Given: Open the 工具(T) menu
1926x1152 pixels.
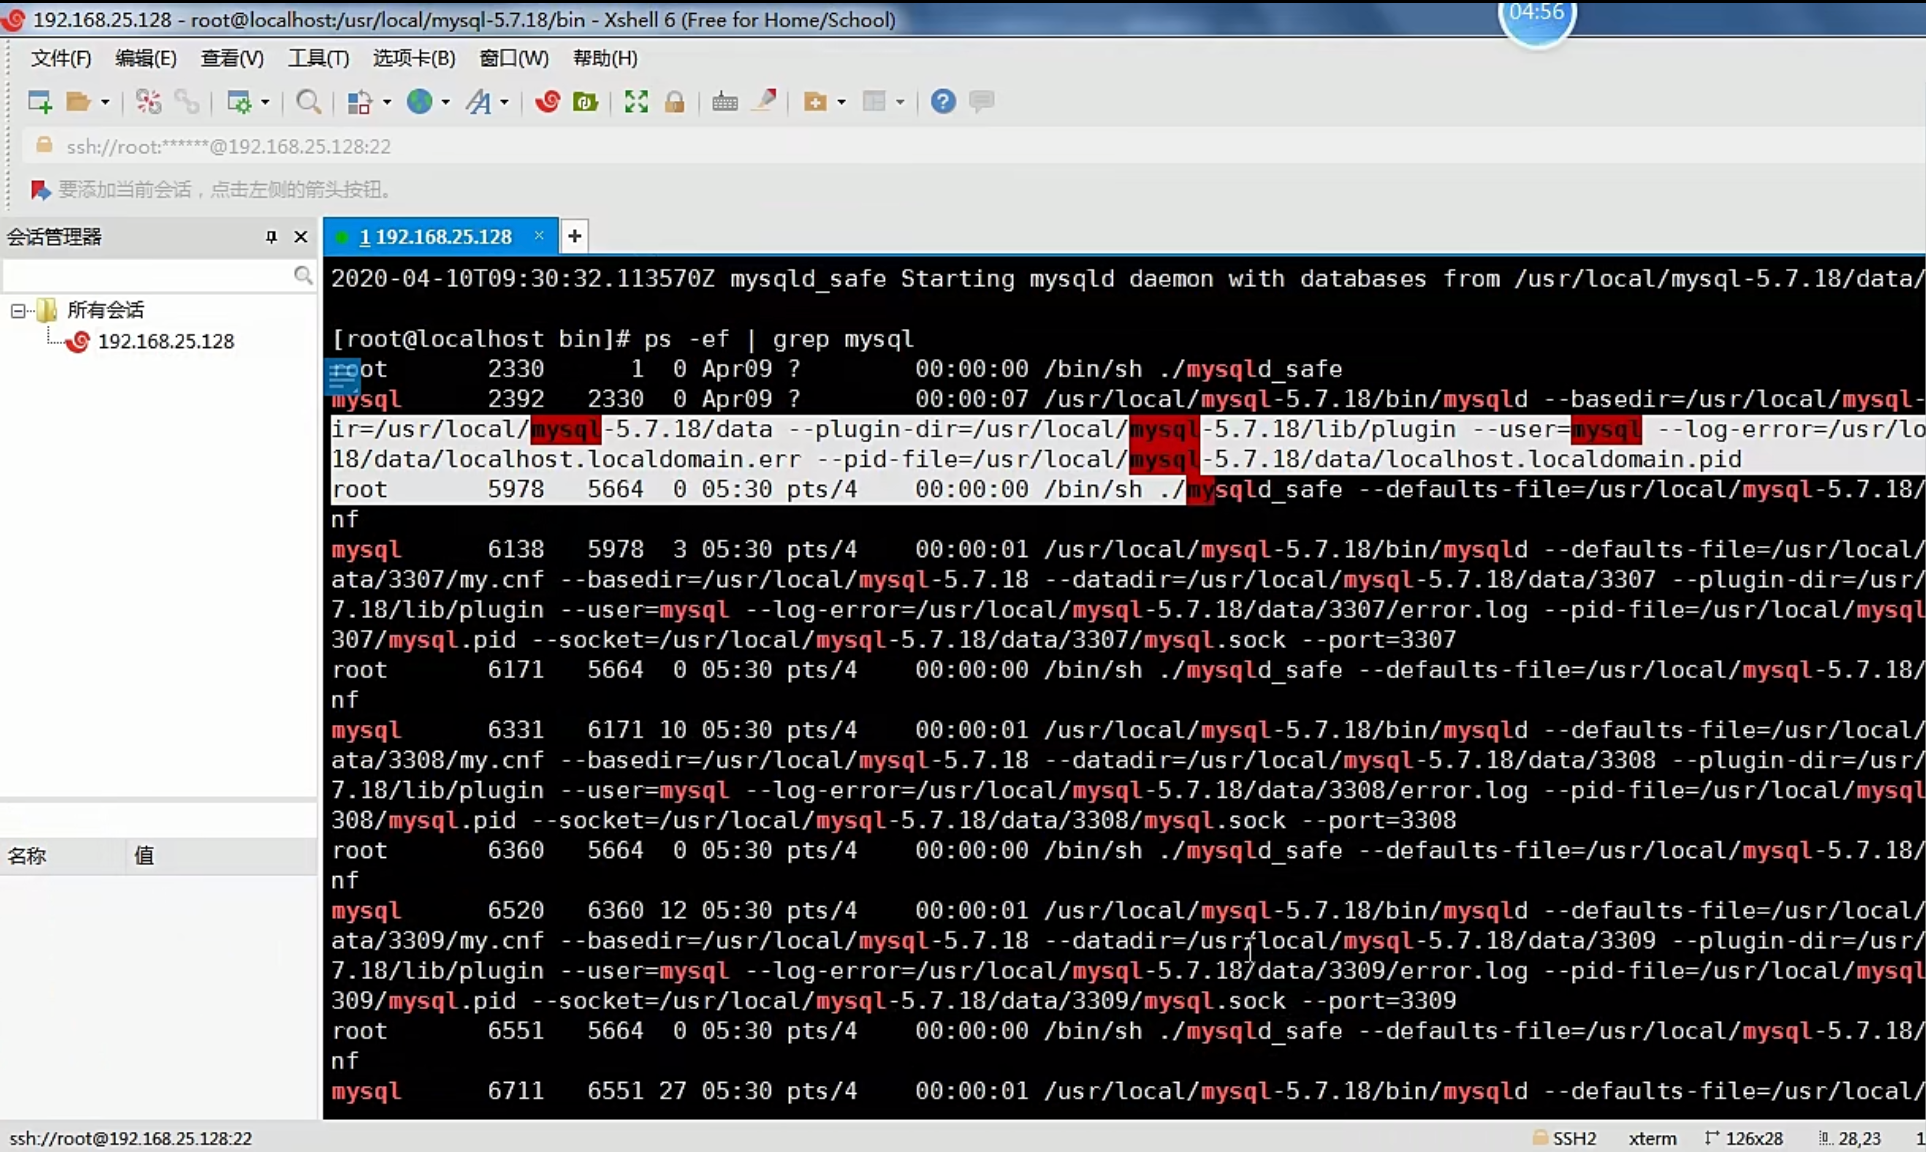Looking at the screenshot, I should click(x=319, y=58).
